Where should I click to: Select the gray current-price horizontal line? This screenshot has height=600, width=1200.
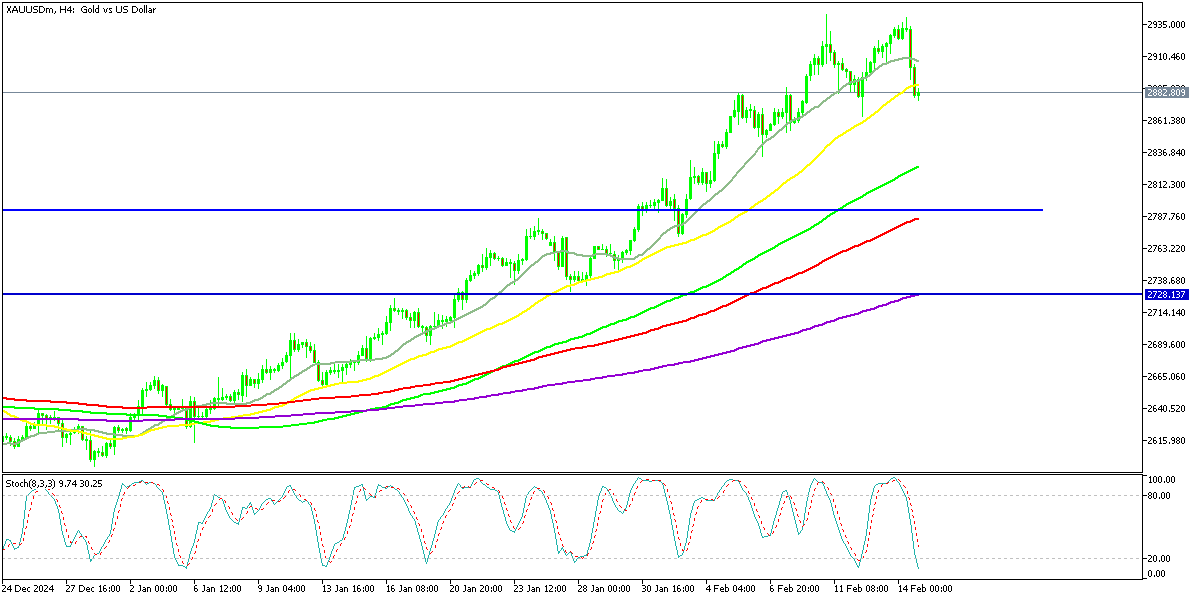tap(571, 92)
